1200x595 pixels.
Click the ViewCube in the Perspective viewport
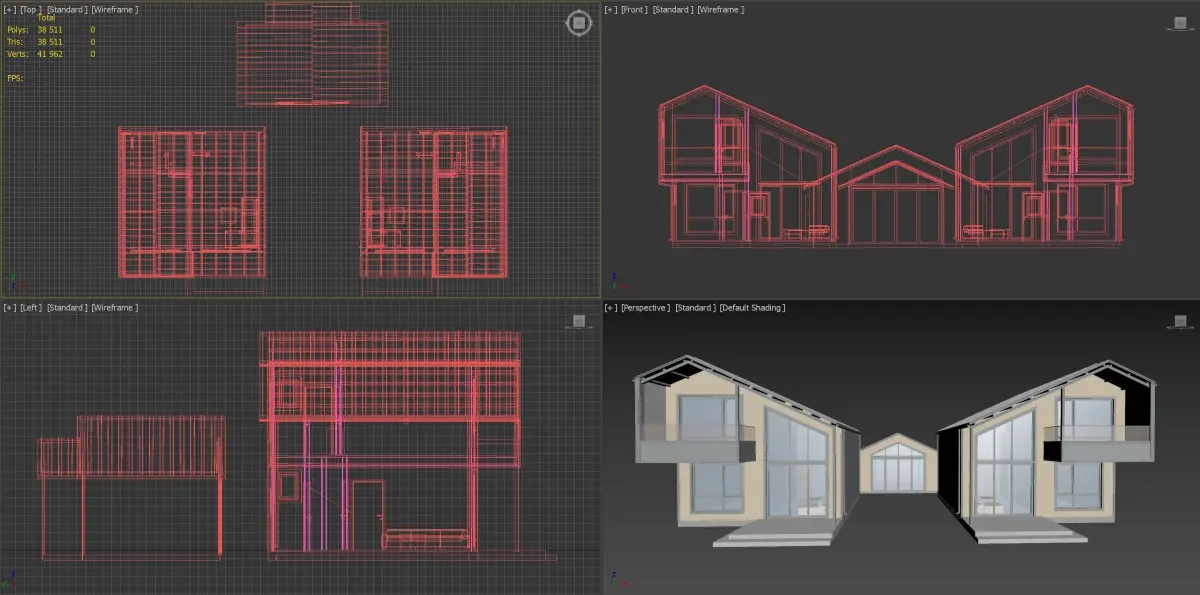(x=1181, y=321)
